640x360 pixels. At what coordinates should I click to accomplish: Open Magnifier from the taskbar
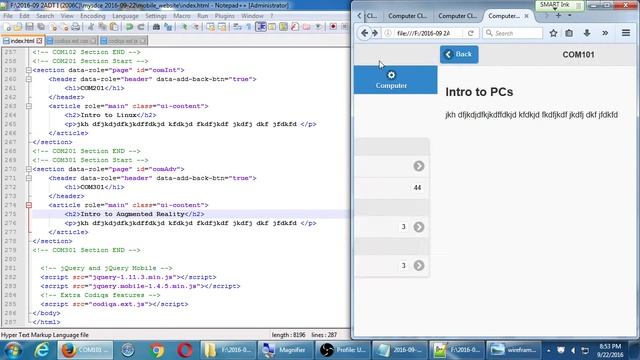pyautogui.click(x=284, y=350)
